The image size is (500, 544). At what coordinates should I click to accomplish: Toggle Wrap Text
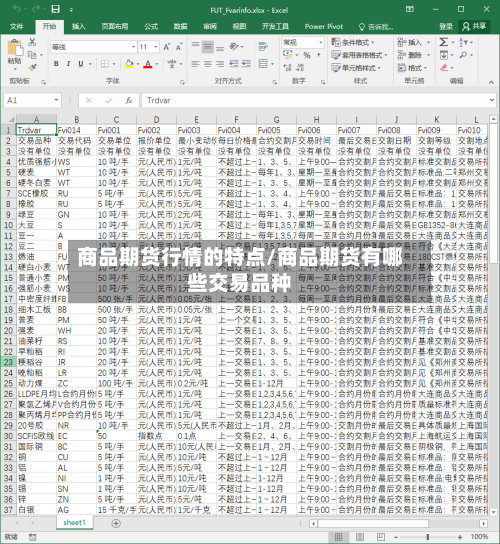(263, 46)
